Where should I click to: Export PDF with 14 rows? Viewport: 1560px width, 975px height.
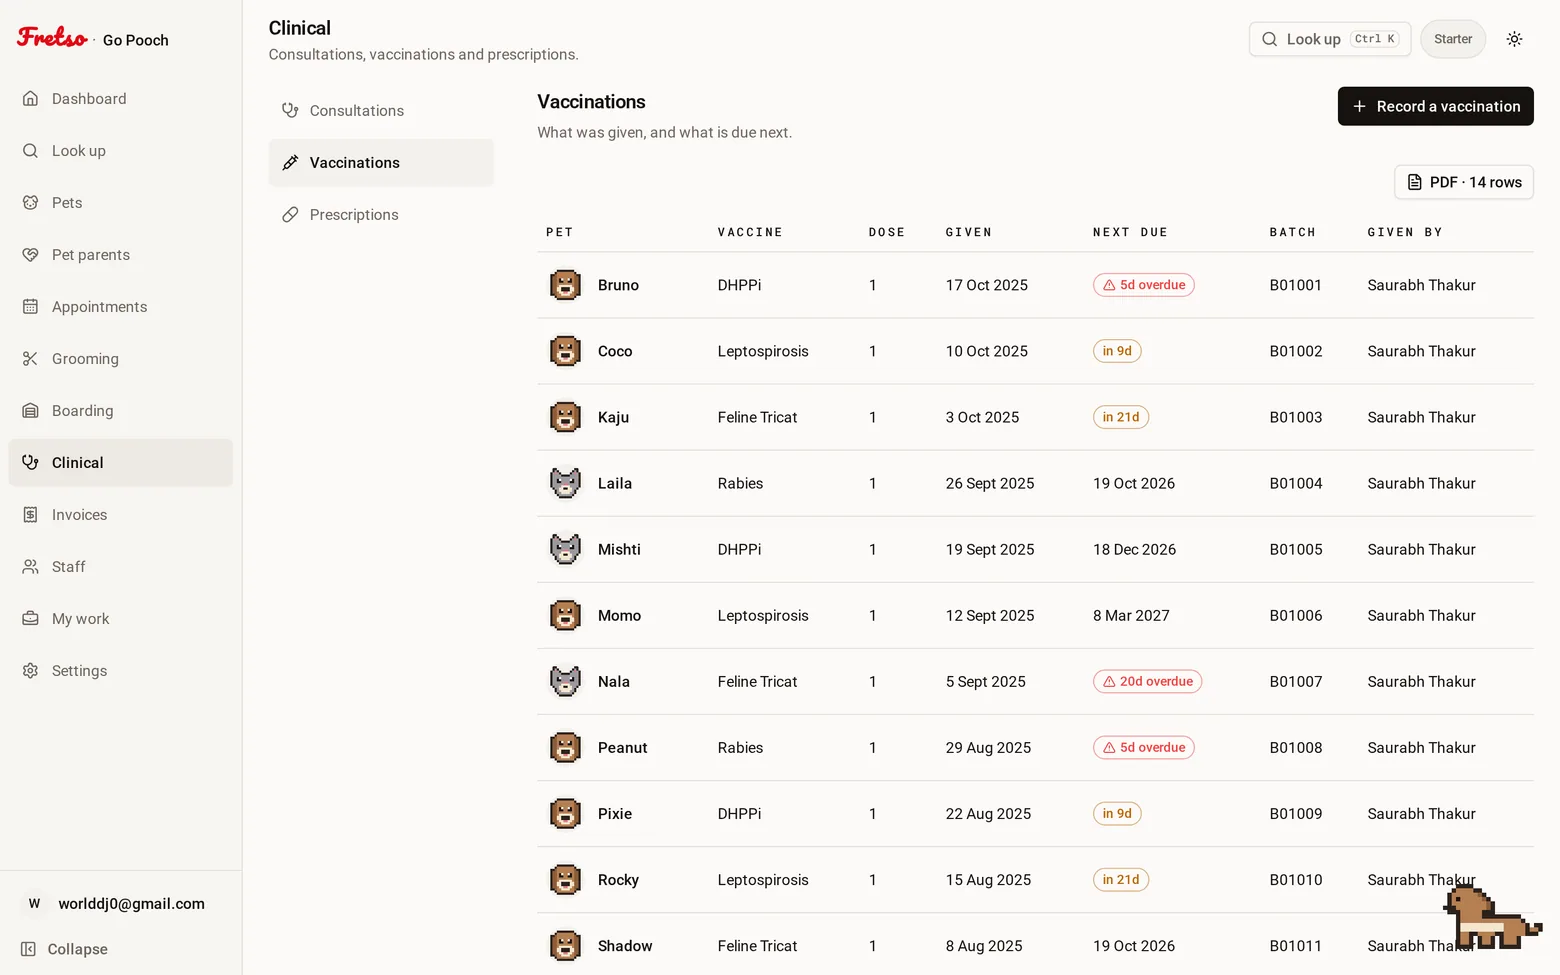1464,182
